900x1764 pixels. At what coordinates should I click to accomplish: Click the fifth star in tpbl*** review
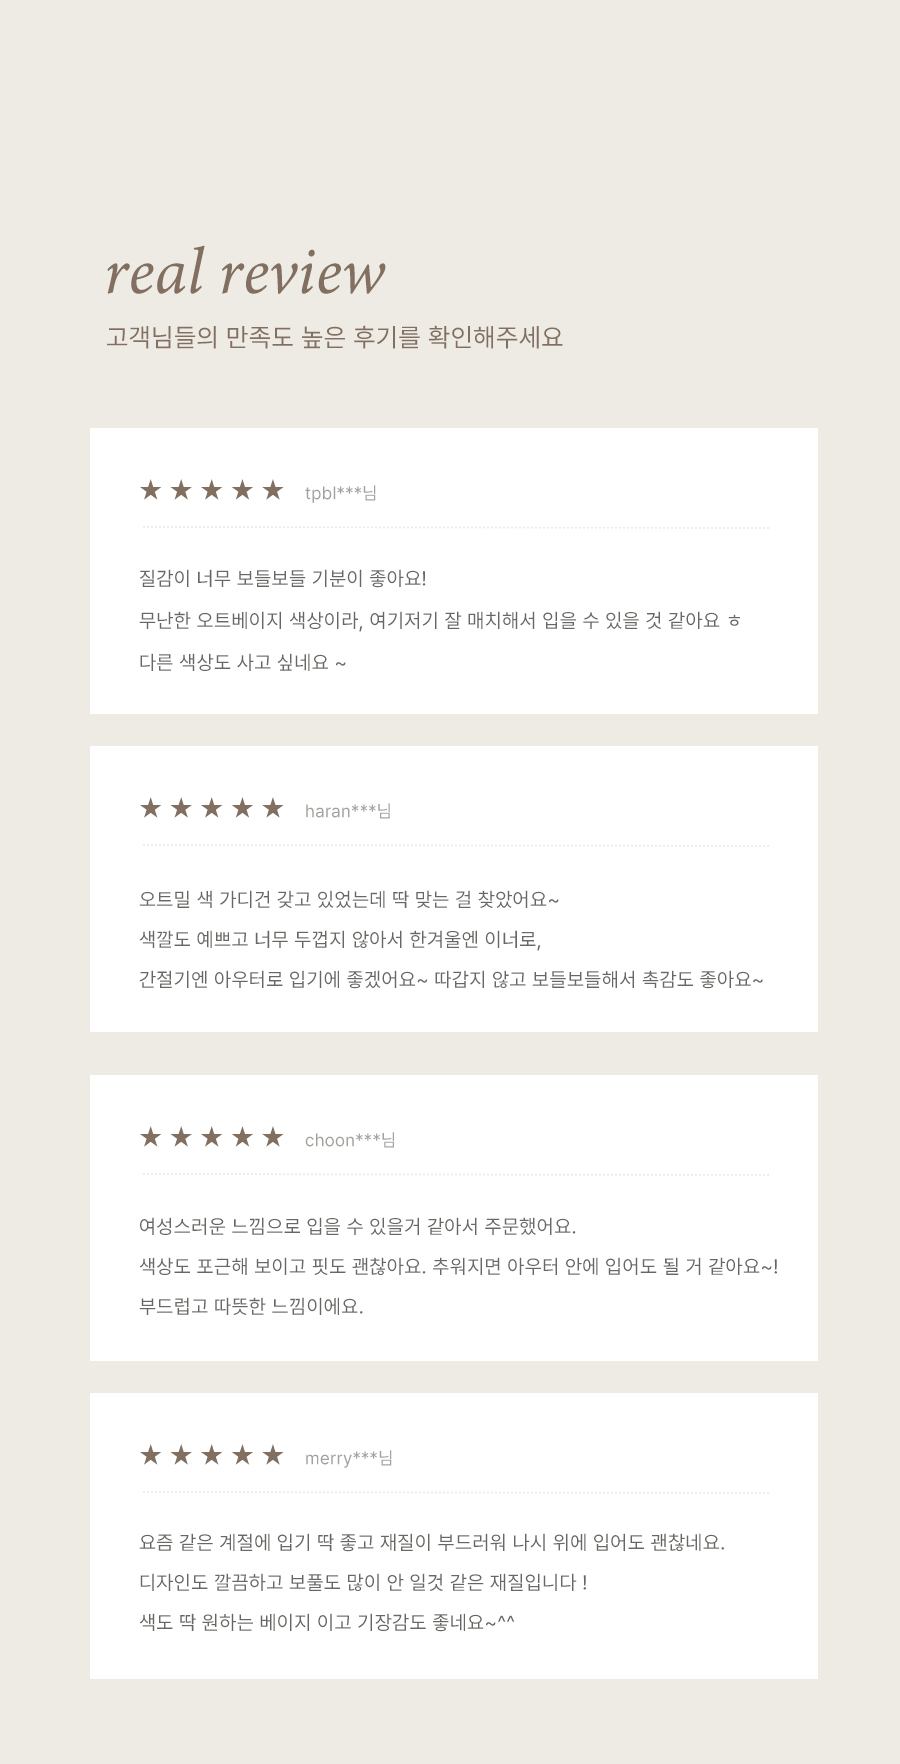[273, 490]
